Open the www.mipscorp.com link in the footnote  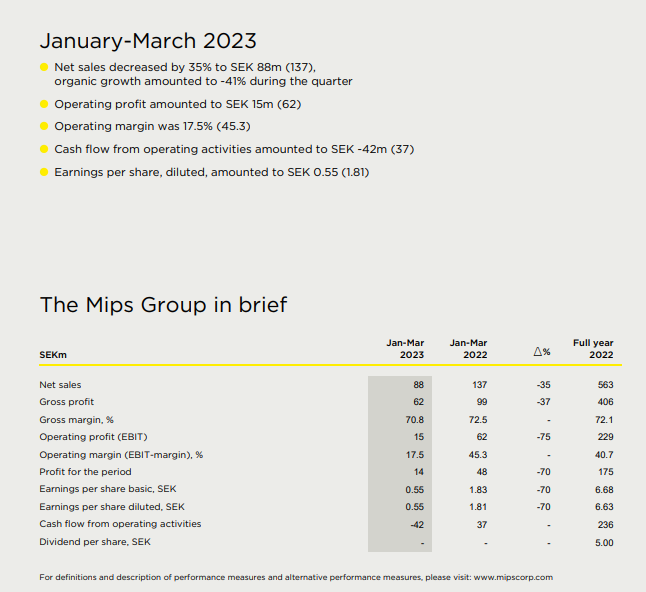point(512,577)
